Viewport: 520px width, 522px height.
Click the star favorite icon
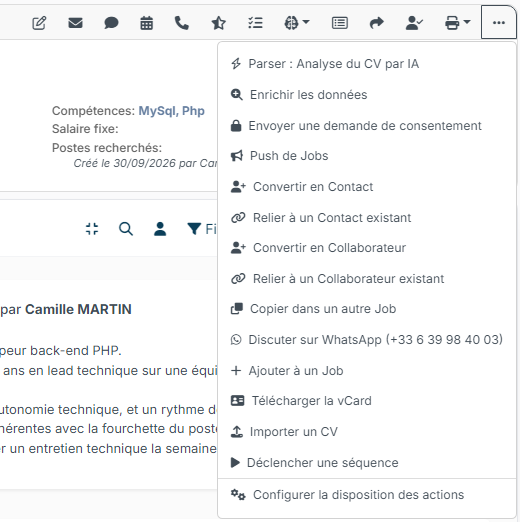click(x=219, y=23)
